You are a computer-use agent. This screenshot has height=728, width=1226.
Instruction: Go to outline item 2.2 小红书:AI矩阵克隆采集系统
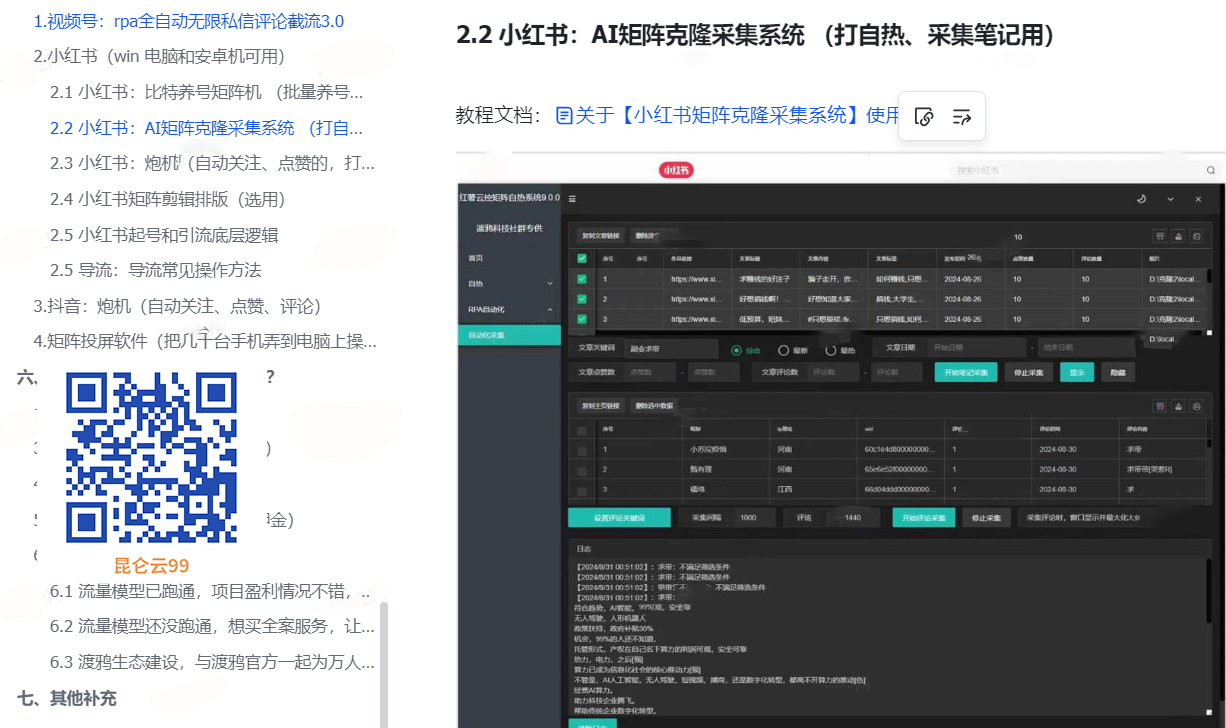(x=207, y=128)
